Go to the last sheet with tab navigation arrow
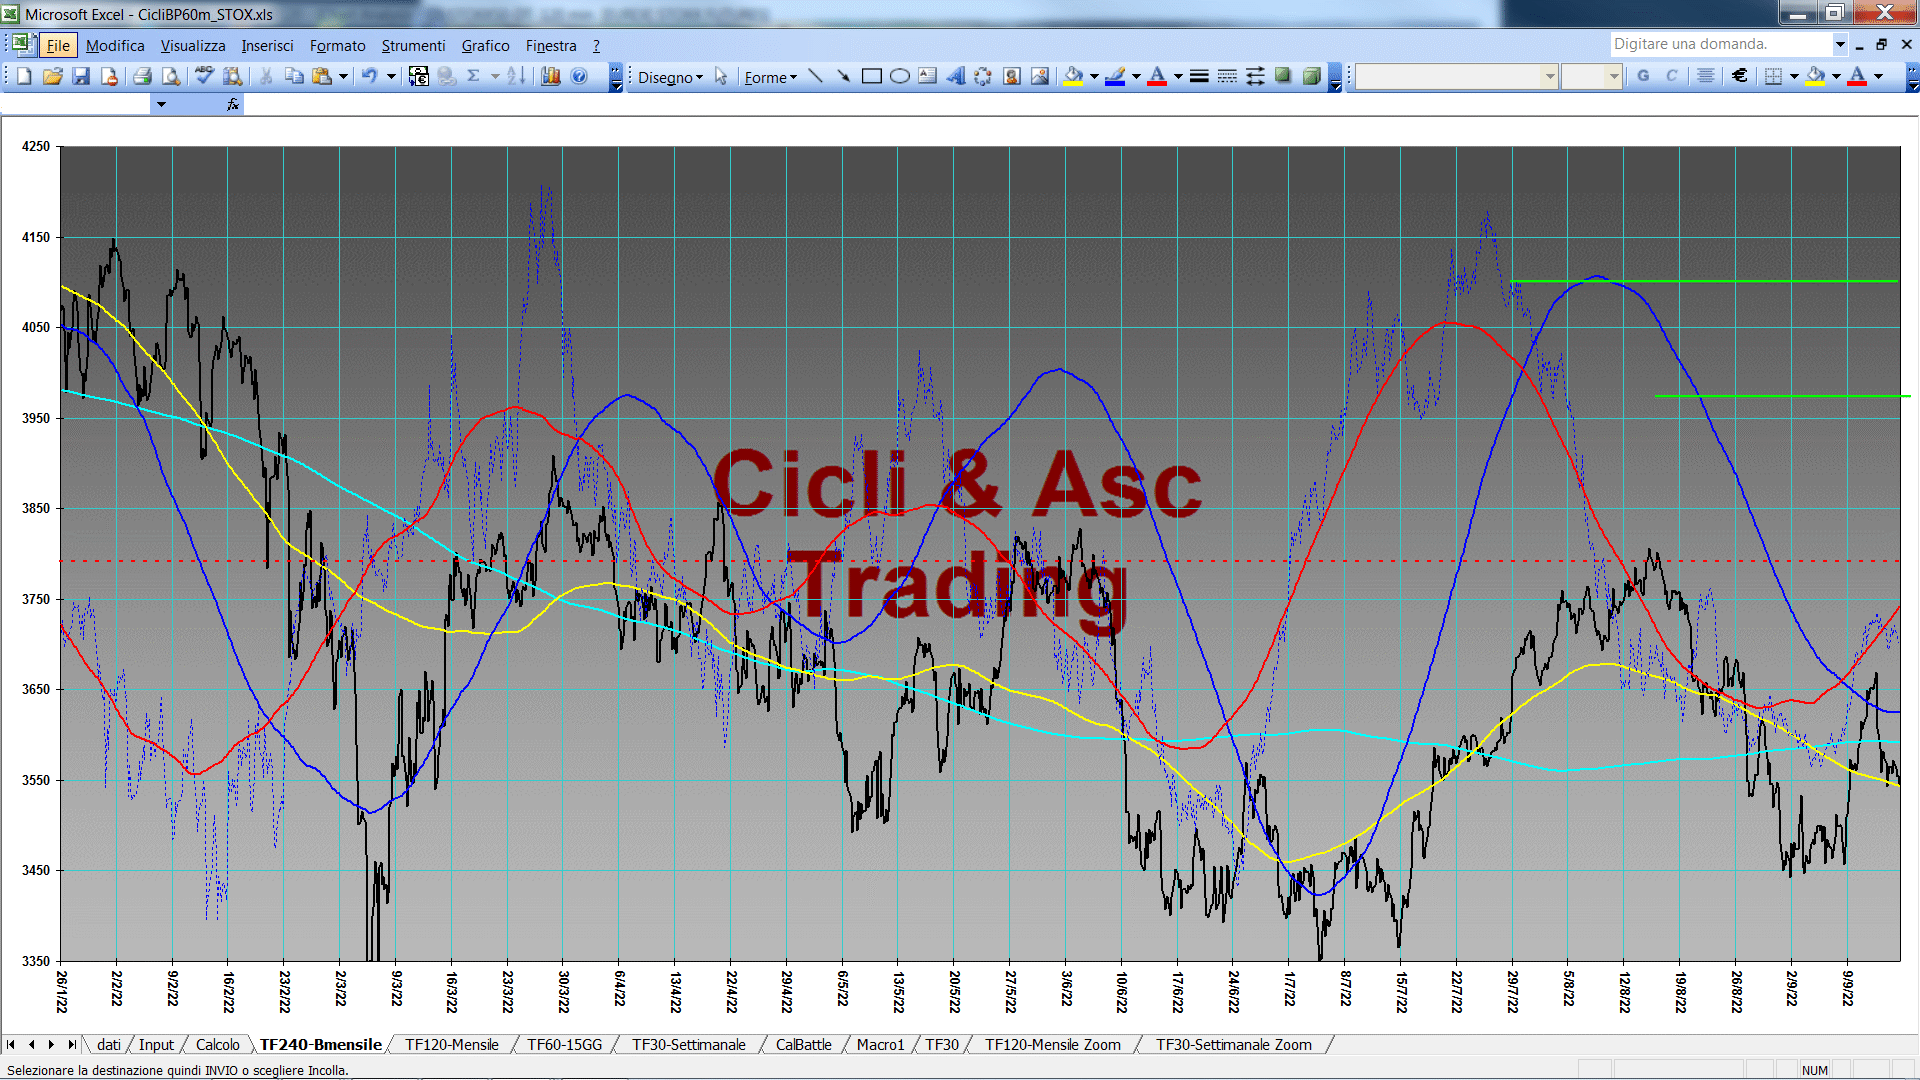 71,1045
